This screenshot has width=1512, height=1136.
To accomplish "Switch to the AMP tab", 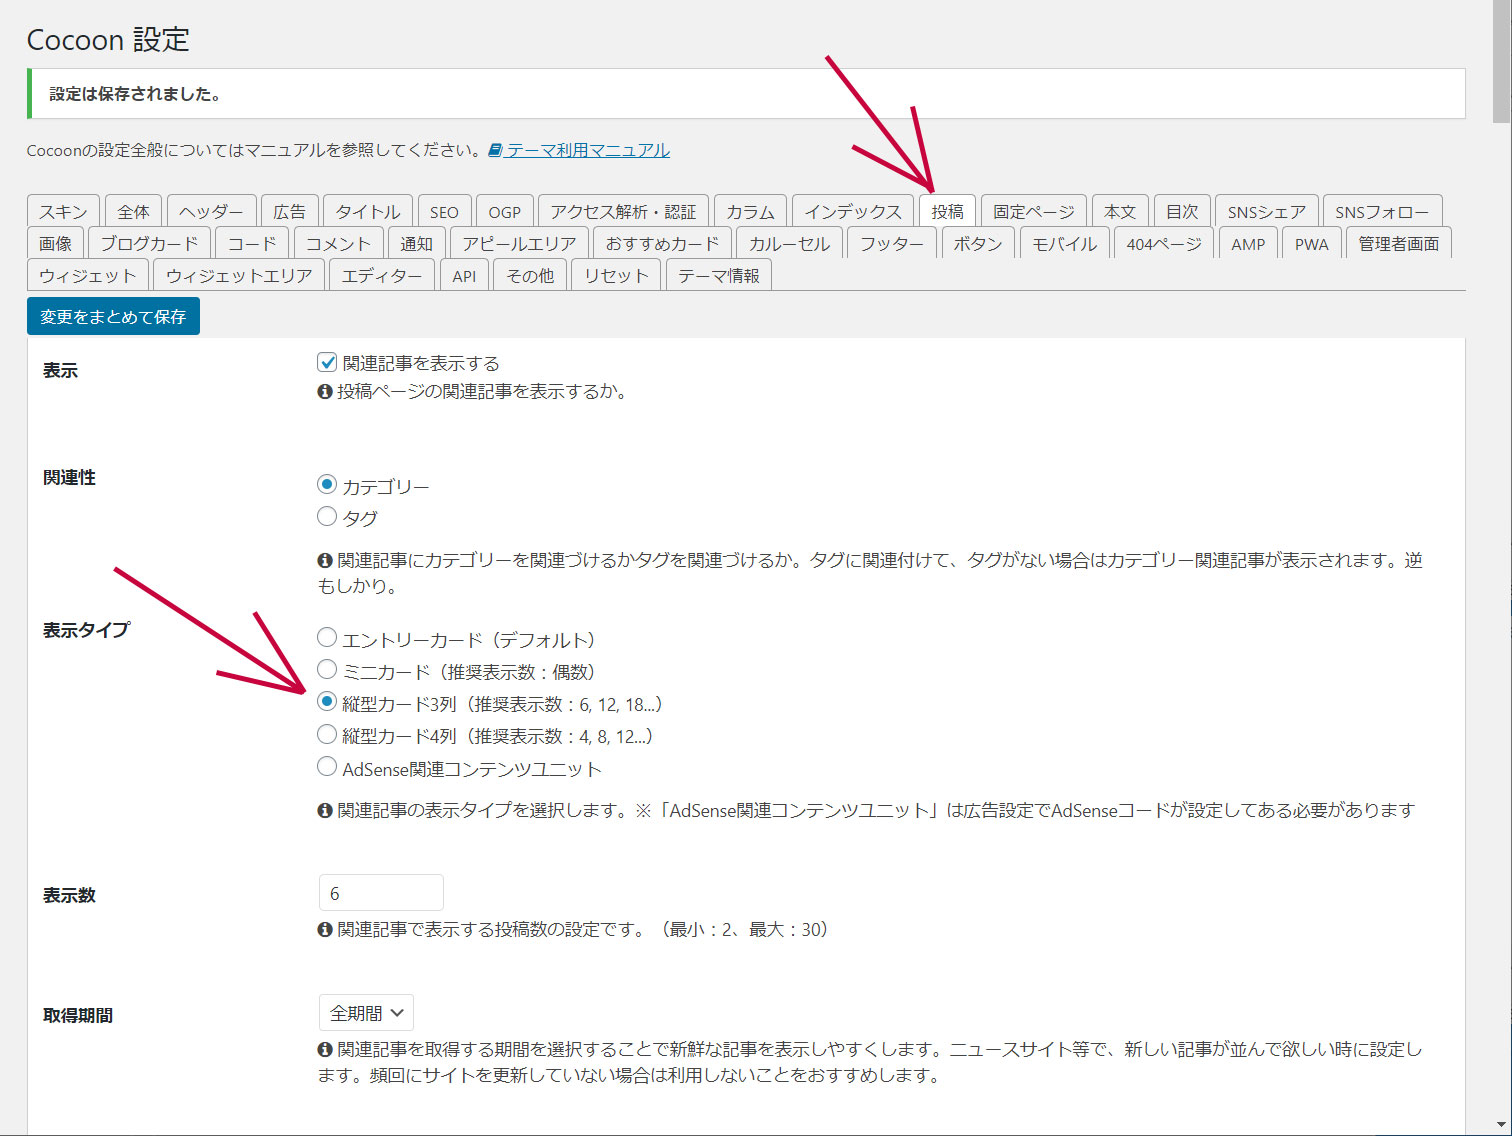I will click(1248, 243).
